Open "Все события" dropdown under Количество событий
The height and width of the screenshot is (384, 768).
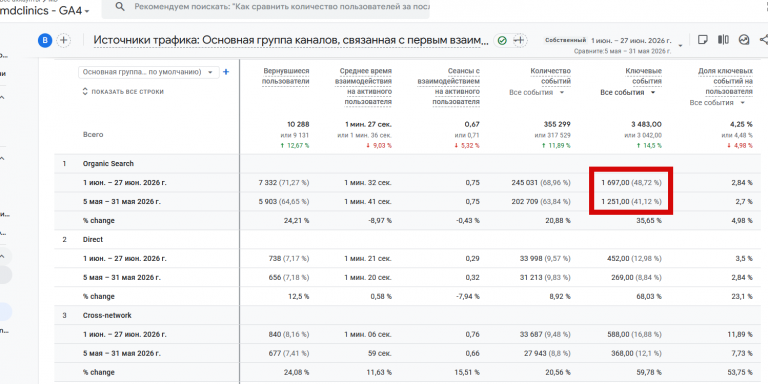coord(537,93)
